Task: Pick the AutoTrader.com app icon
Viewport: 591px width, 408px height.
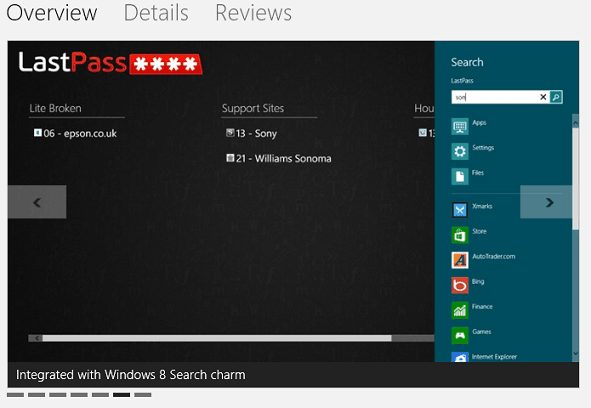Action: tap(460, 260)
